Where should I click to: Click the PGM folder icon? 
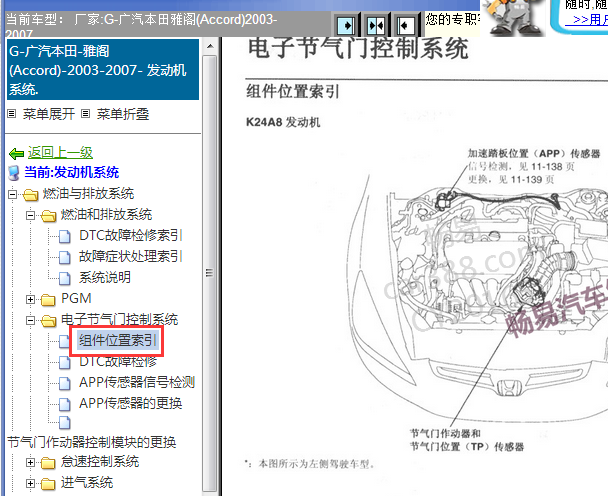[48, 299]
